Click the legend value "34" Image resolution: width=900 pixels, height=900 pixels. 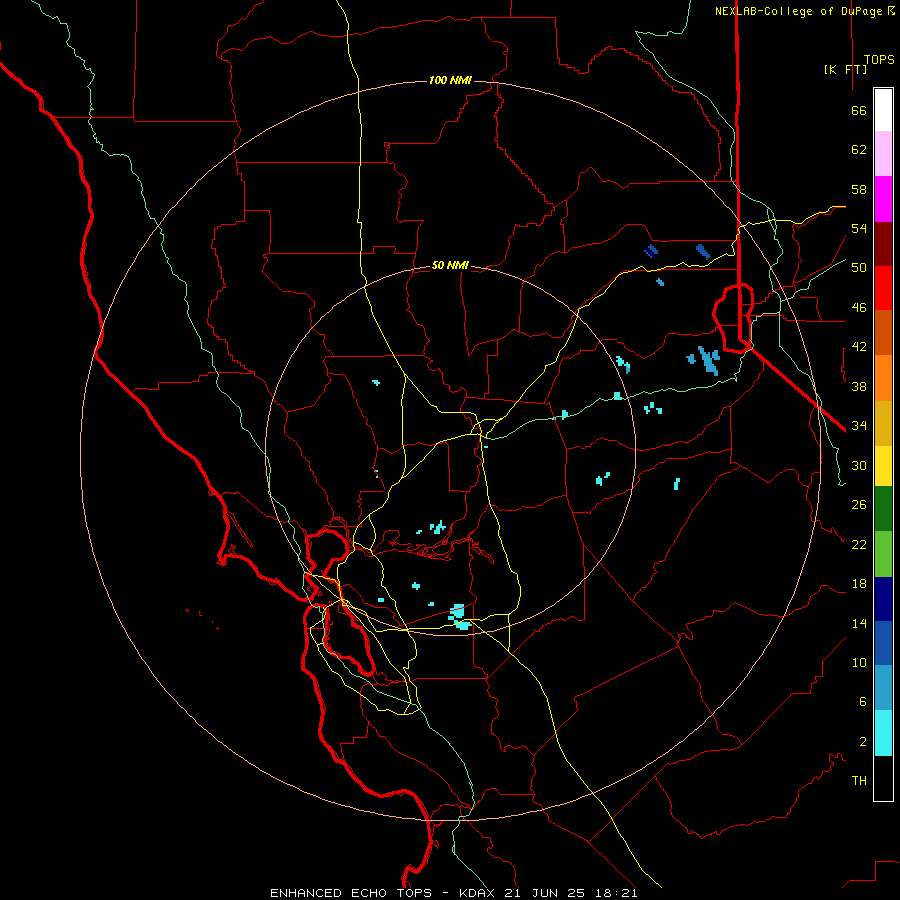point(859,426)
